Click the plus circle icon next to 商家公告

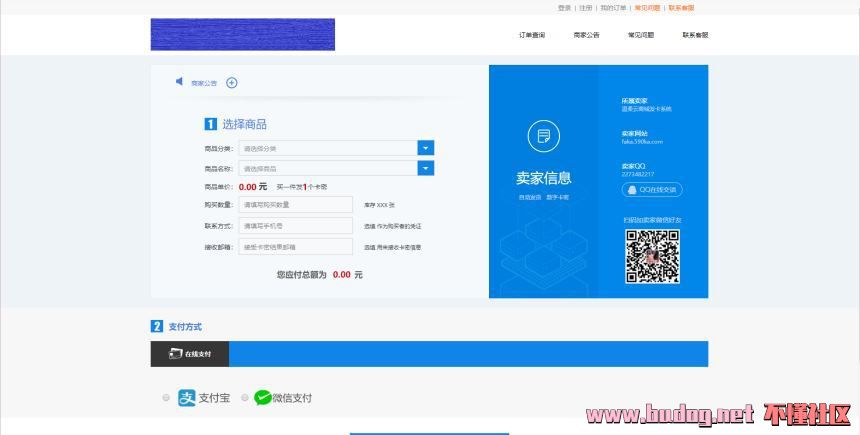click(232, 83)
